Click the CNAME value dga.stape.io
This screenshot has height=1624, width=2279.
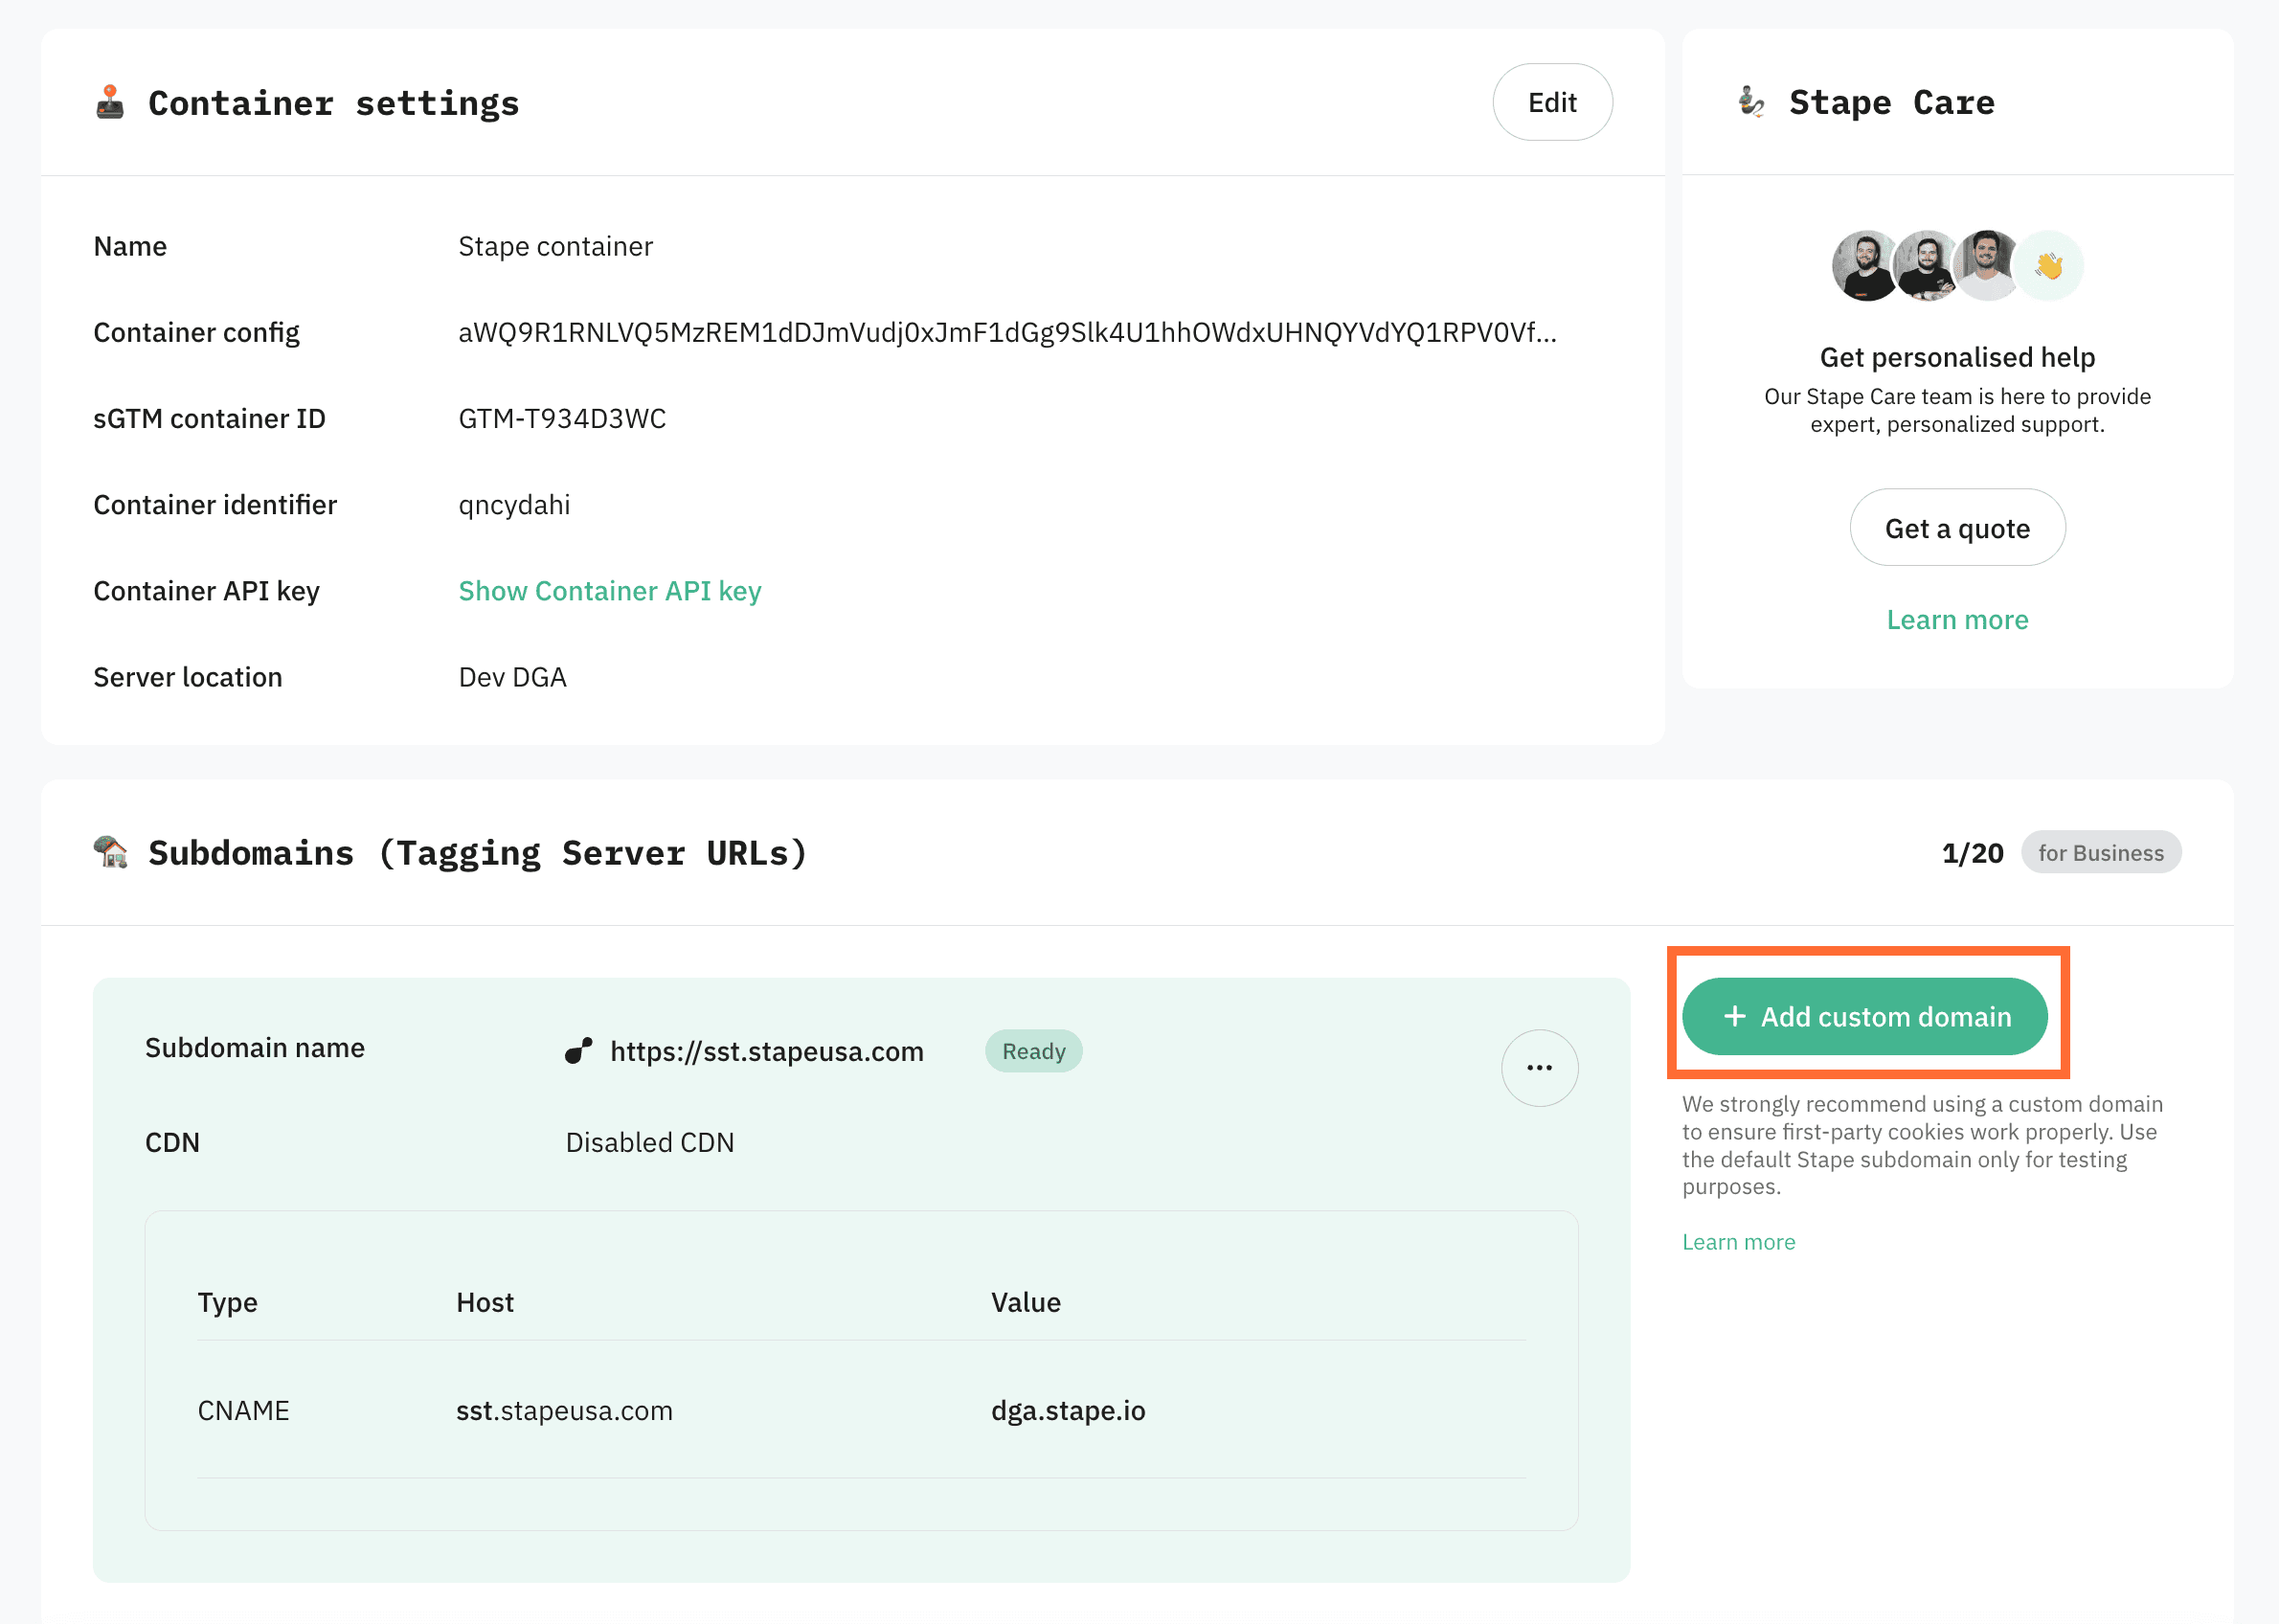(1068, 1410)
